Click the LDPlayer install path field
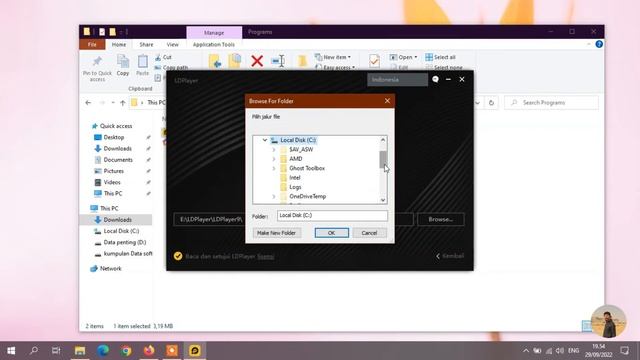Image resolution: width=640 pixels, height=360 pixels. (293, 219)
